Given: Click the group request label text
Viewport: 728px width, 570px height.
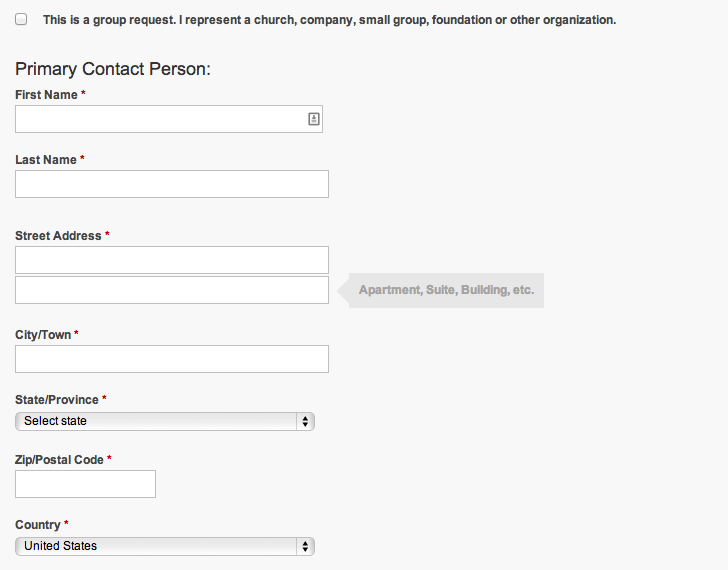Looking at the screenshot, I should point(330,20).
